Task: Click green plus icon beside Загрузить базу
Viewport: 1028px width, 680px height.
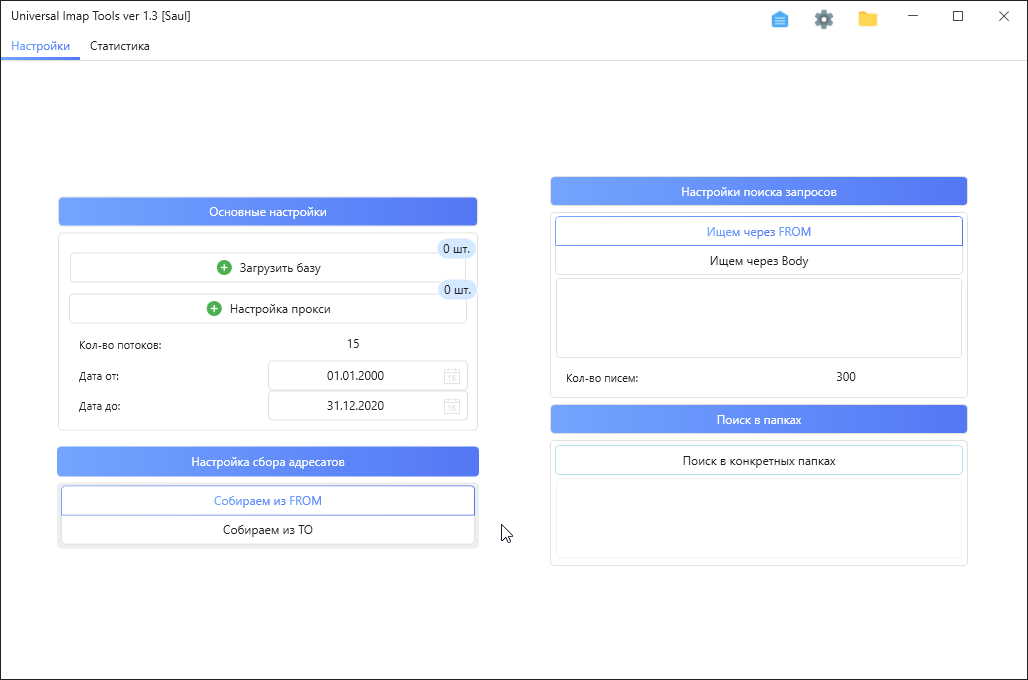Action: click(224, 268)
